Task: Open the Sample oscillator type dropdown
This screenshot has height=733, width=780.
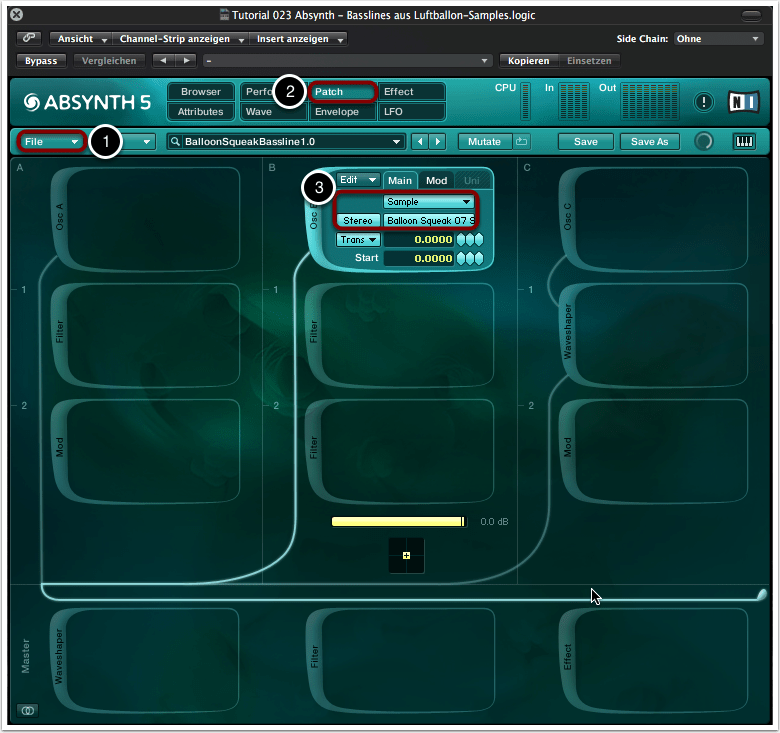Action: pos(429,201)
